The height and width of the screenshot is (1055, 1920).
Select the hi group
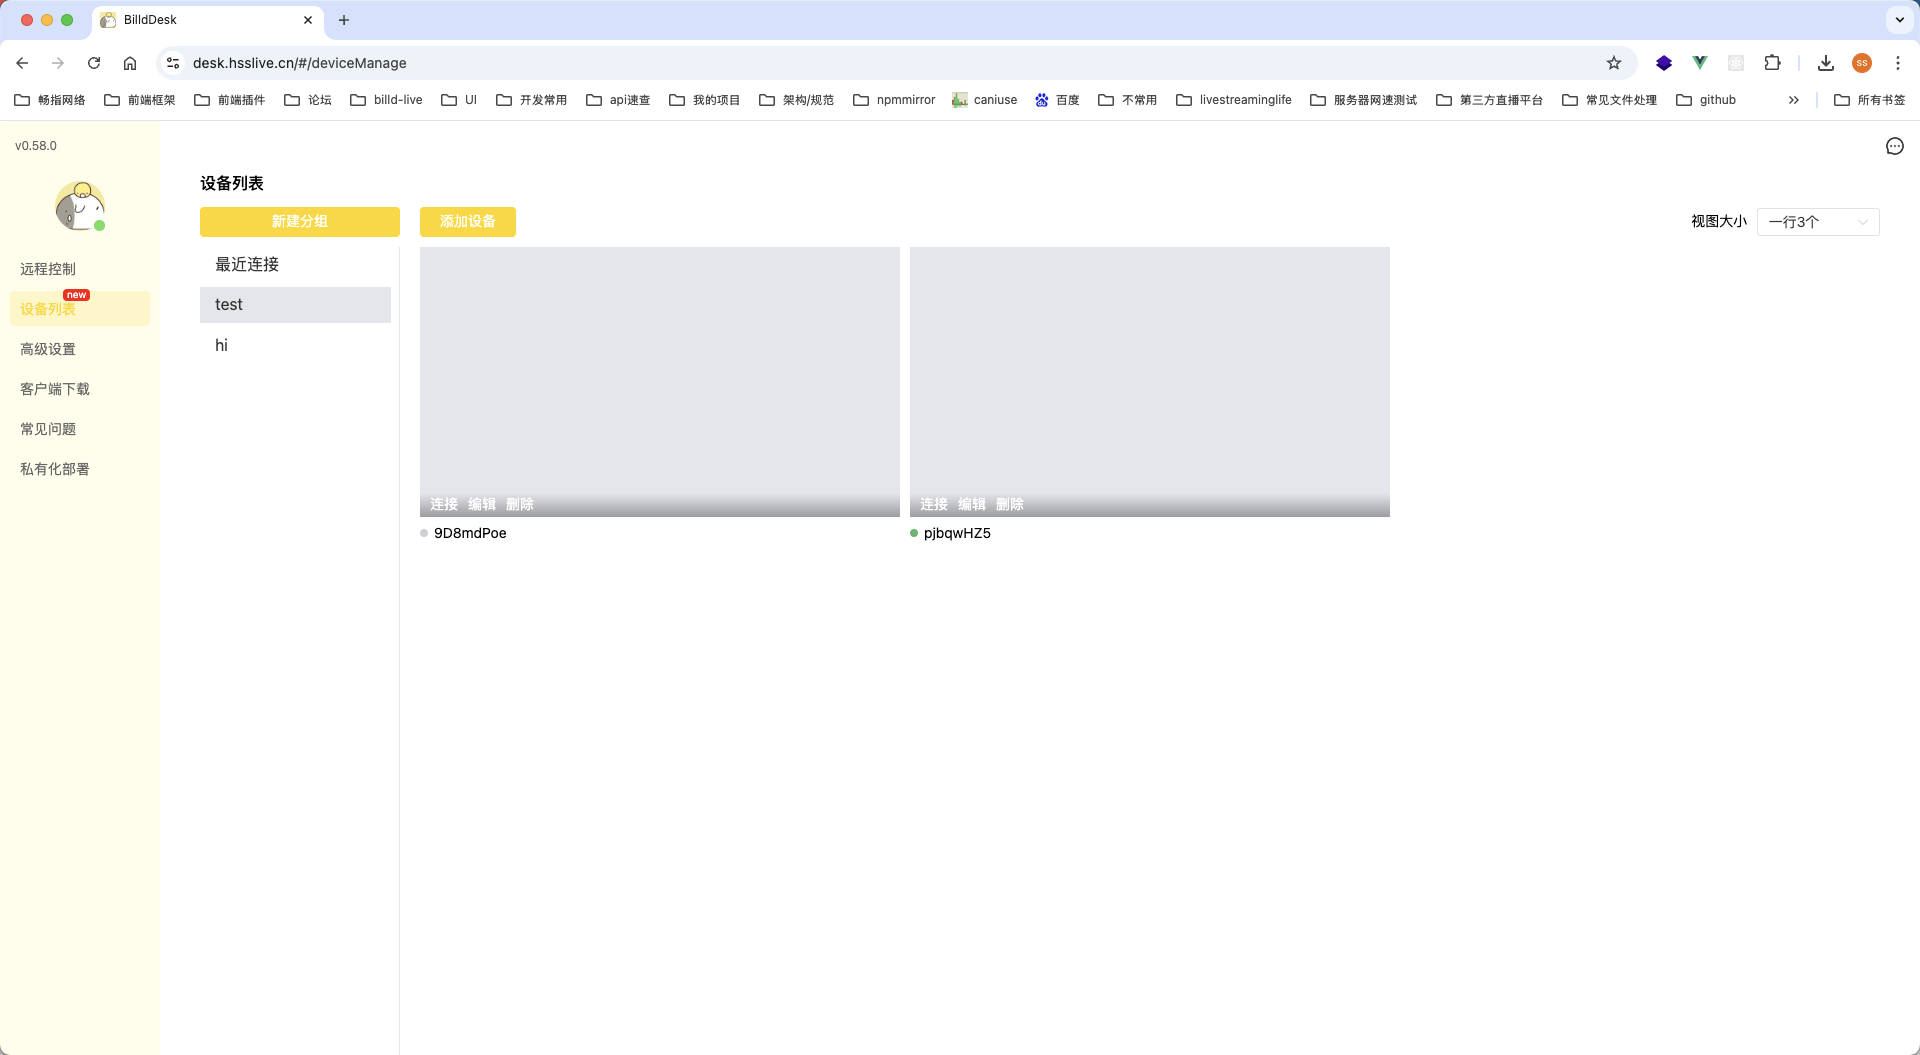(x=295, y=346)
